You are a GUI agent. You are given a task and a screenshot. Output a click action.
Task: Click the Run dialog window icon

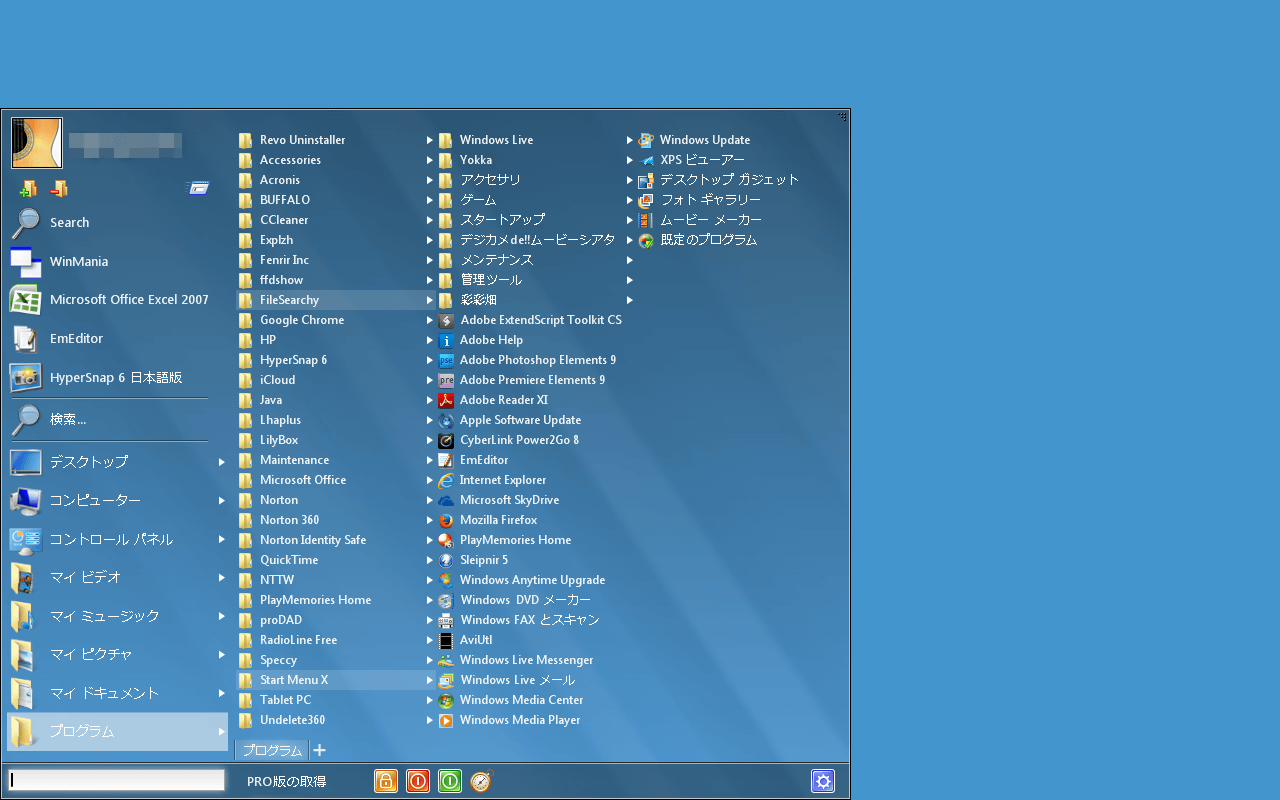198,188
